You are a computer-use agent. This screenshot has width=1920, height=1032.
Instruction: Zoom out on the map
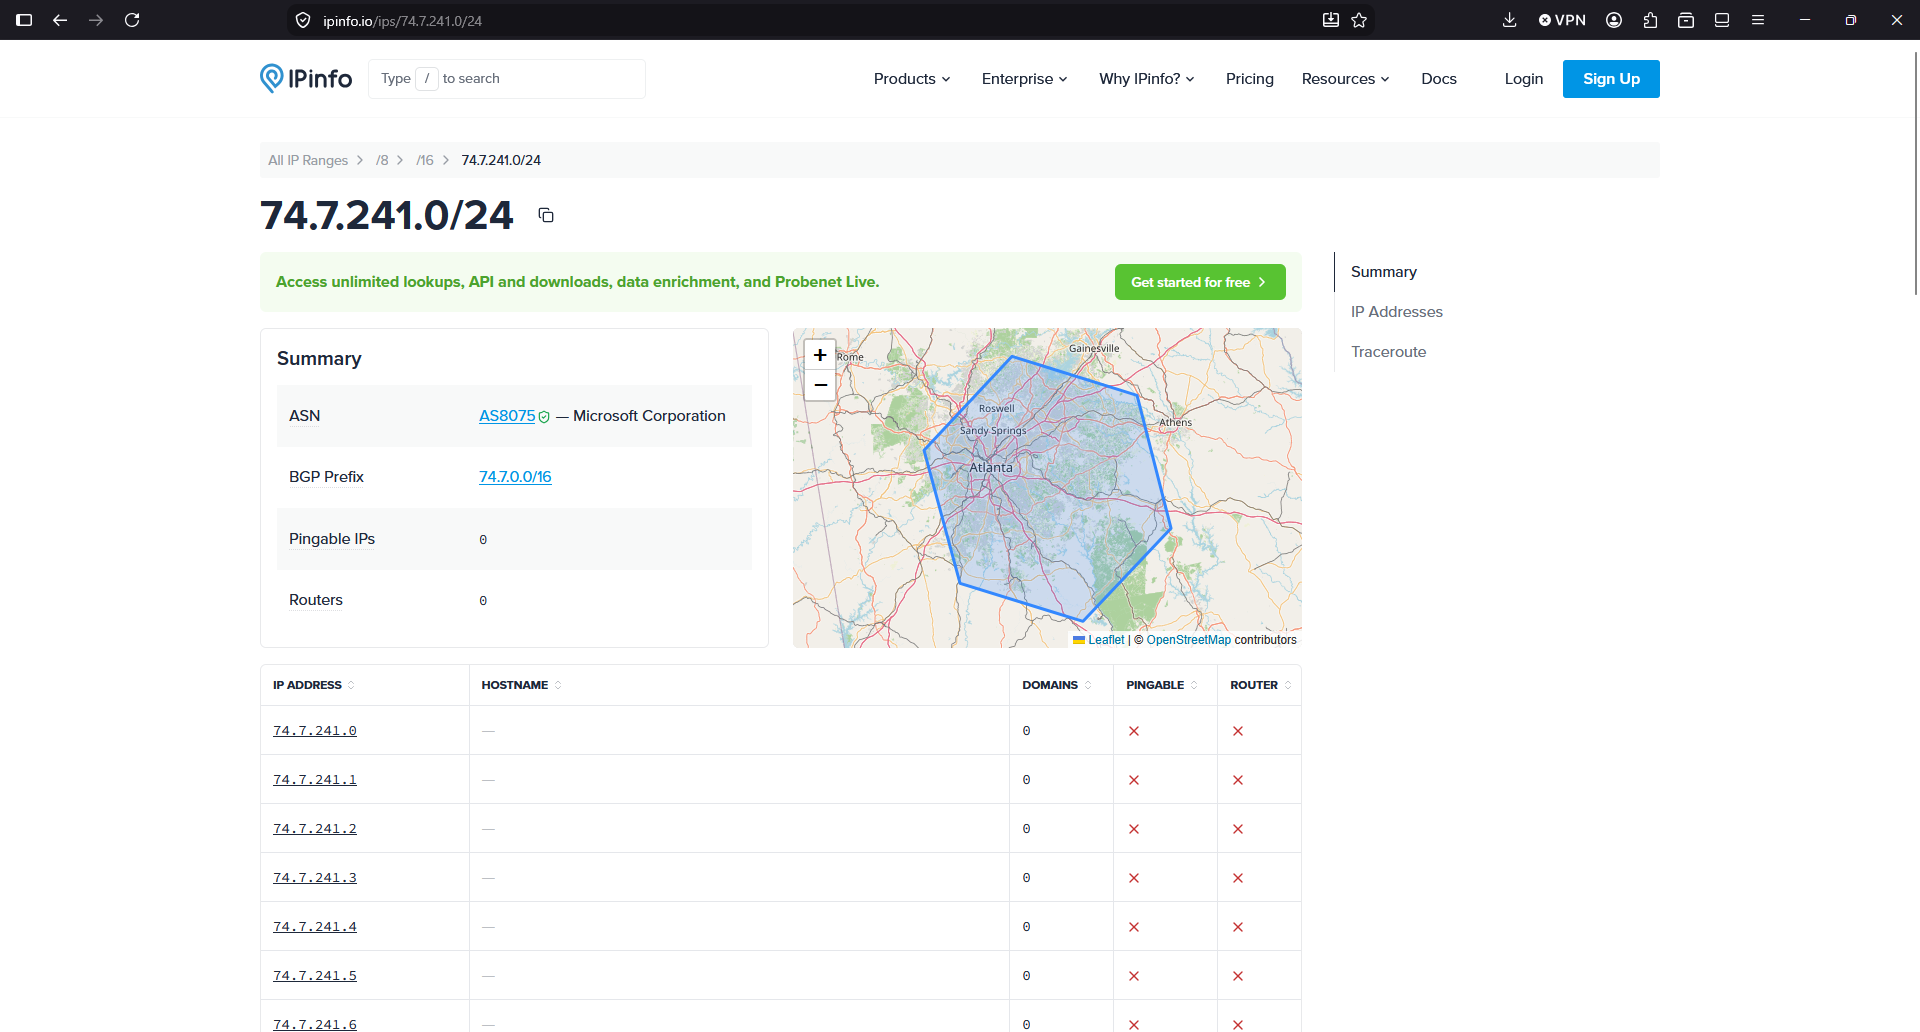point(820,385)
